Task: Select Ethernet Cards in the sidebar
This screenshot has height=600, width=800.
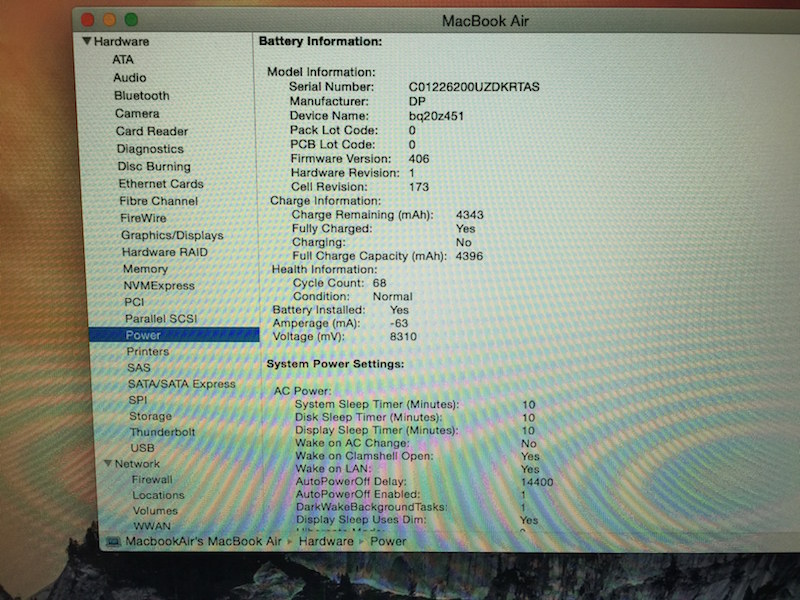Action: tap(161, 184)
